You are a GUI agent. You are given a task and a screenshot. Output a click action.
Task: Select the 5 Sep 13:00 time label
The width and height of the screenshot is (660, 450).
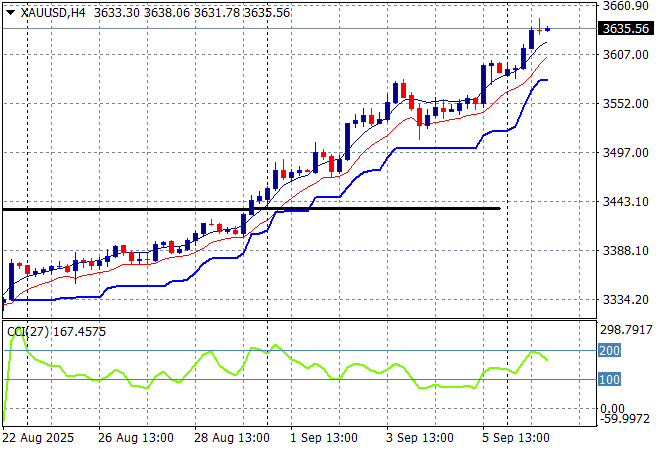click(516, 438)
